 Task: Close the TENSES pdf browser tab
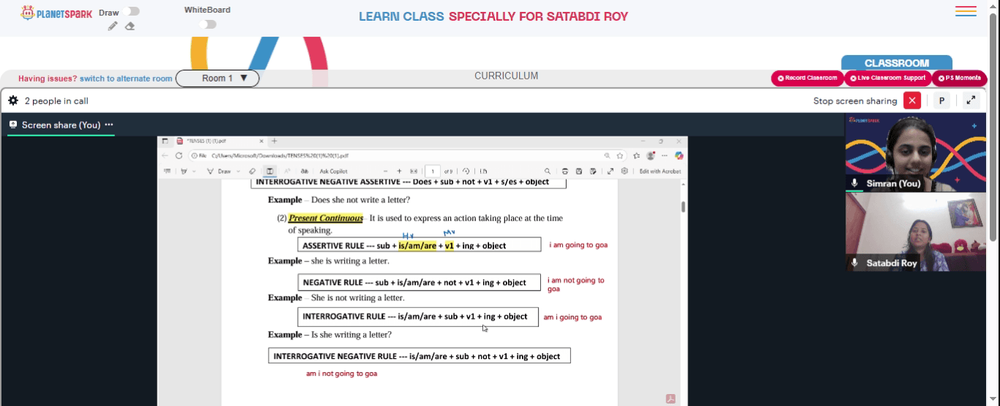click(x=261, y=141)
